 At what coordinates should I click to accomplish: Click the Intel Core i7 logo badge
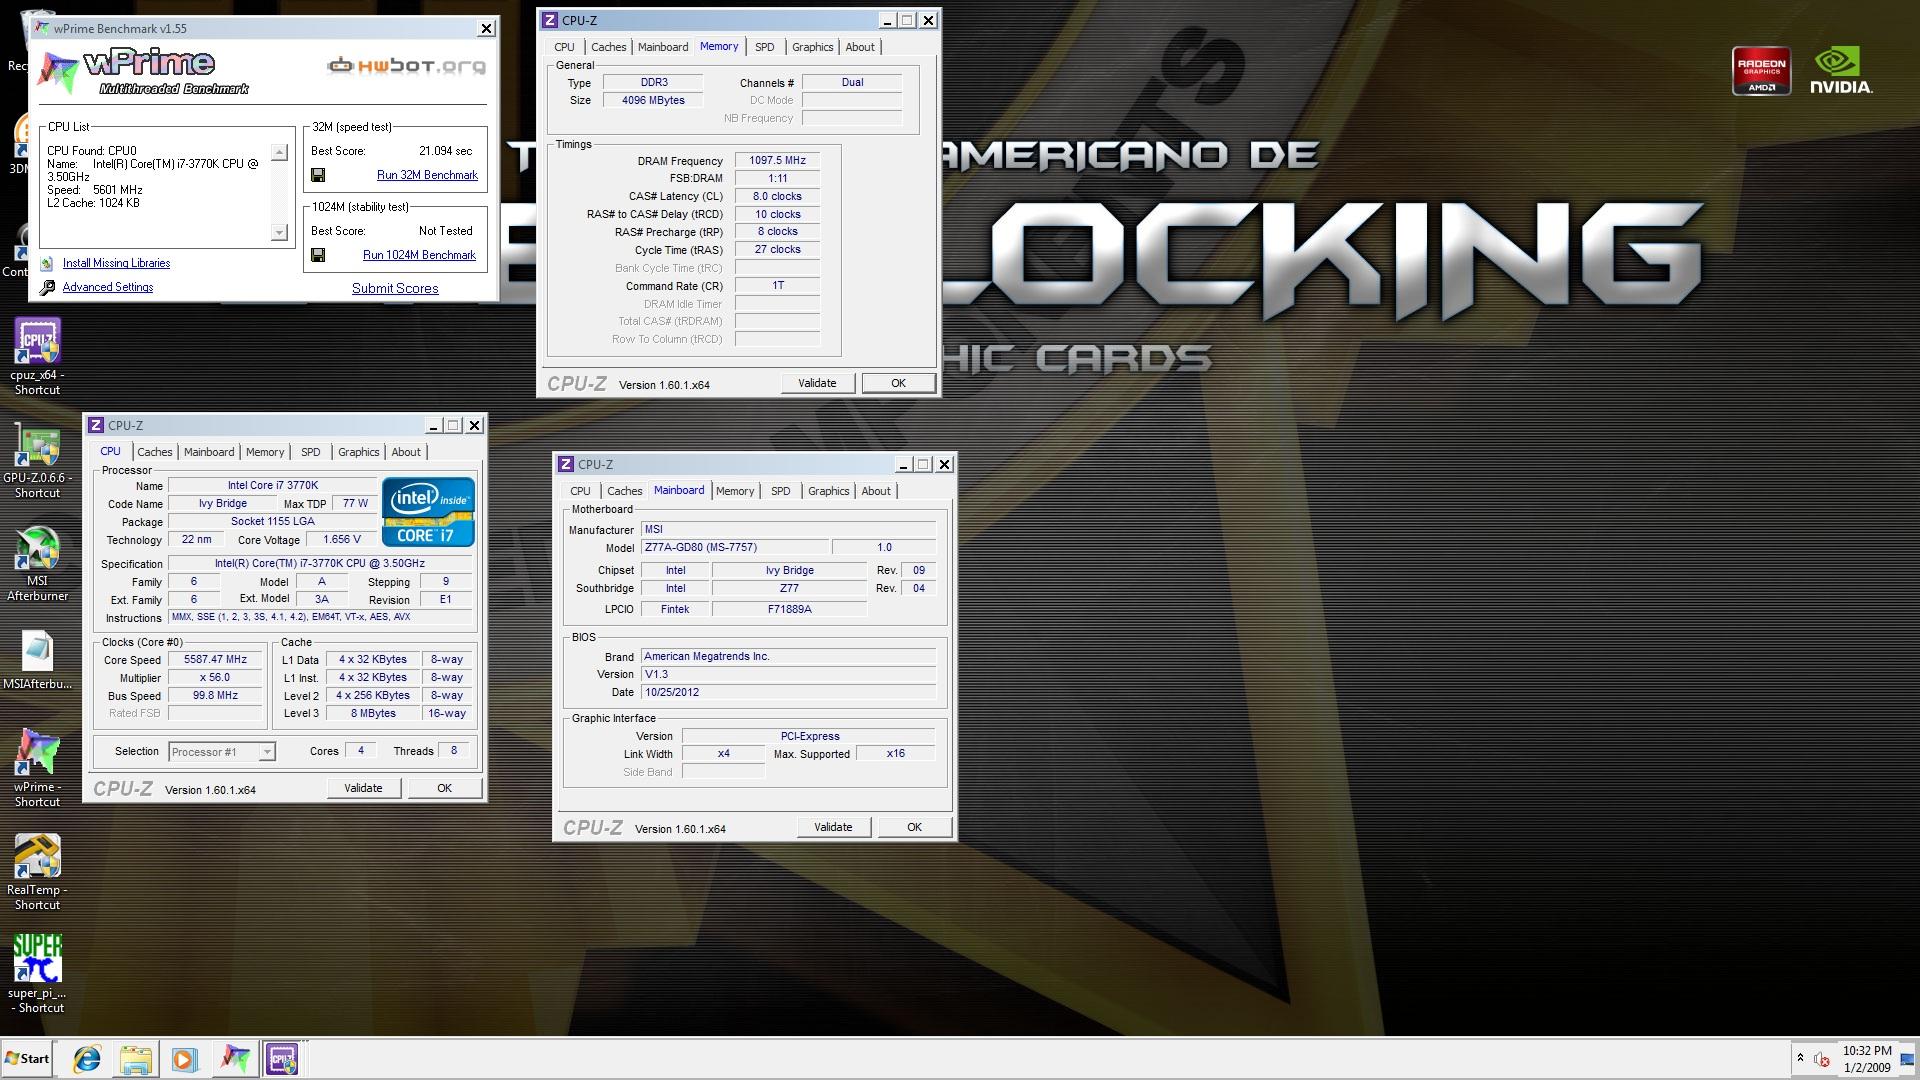coord(428,512)
